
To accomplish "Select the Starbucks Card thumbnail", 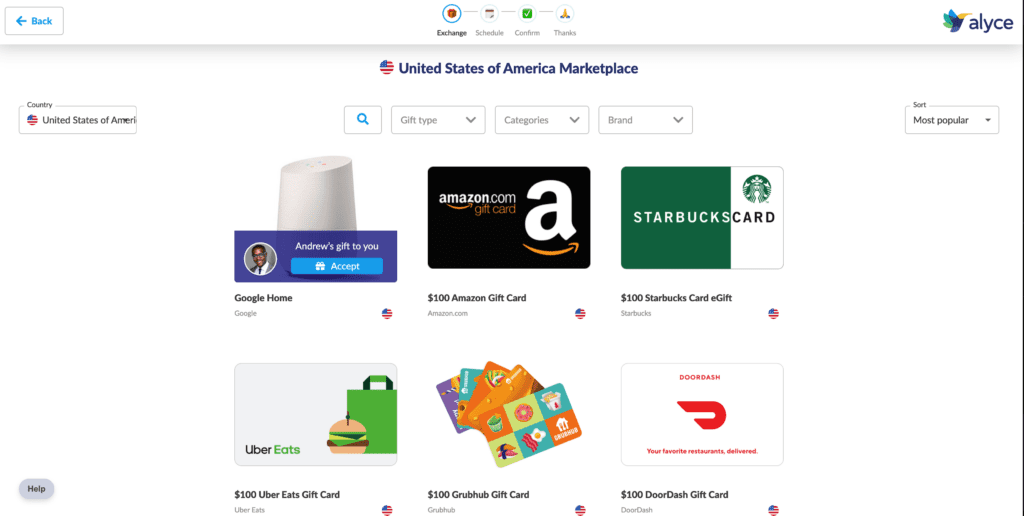I will coord(702,218).
